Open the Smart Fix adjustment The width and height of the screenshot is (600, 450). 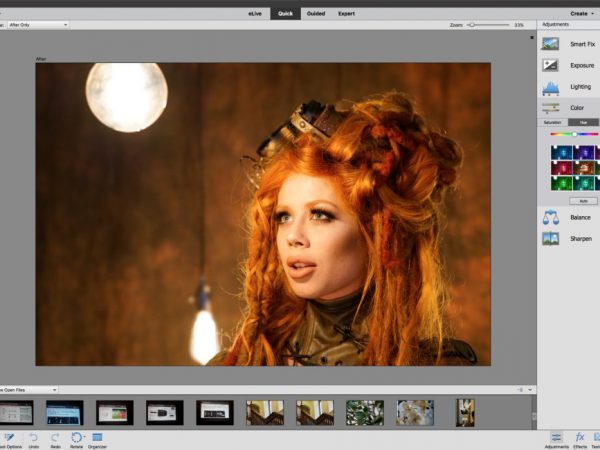click(570, 44)
